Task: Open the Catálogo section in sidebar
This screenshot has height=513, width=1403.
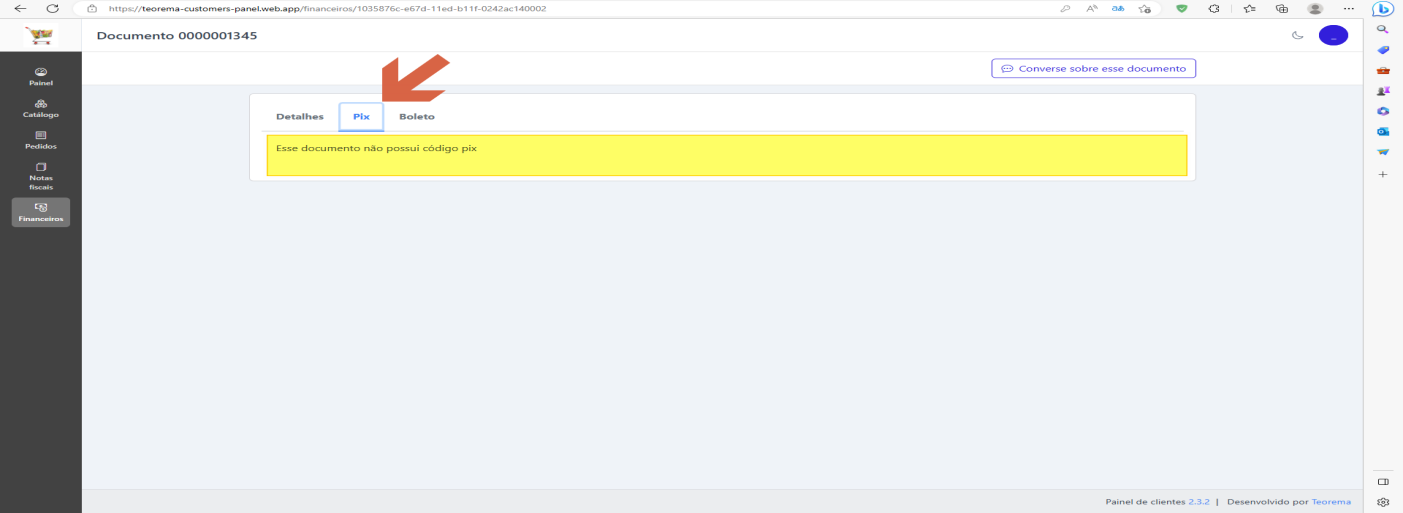Action: (41, 108)
